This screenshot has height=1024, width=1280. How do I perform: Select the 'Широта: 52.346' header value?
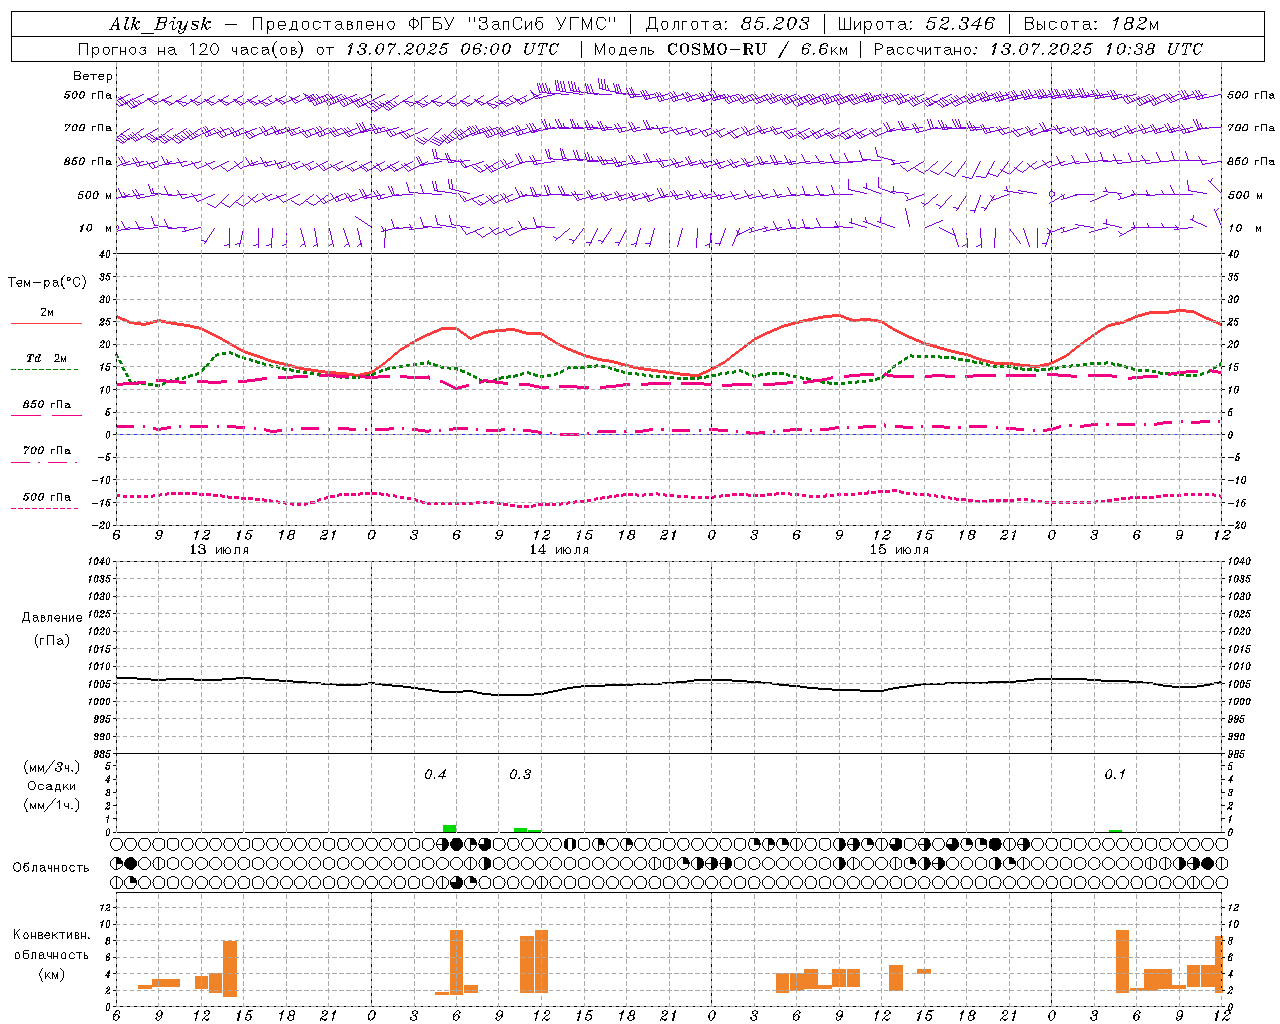916,24
